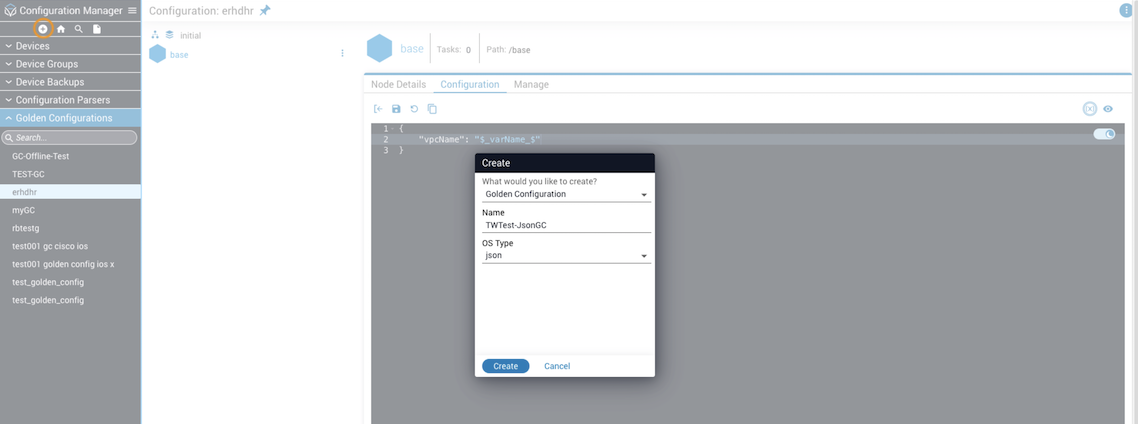
Task: Click the golden configurations Search box
Action: [x=69, y=137]
